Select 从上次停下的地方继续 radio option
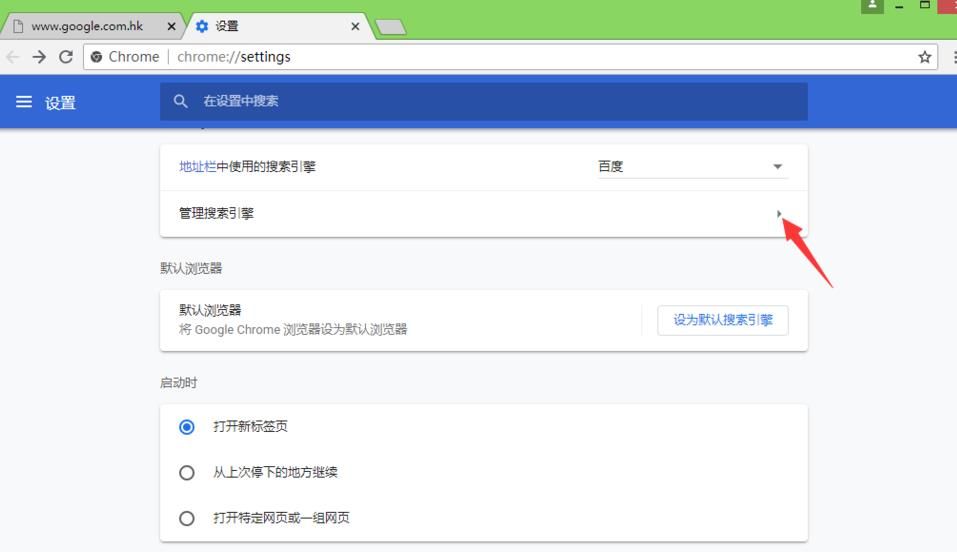Screen dimensions: 957x552 click(x=187, y=473)
